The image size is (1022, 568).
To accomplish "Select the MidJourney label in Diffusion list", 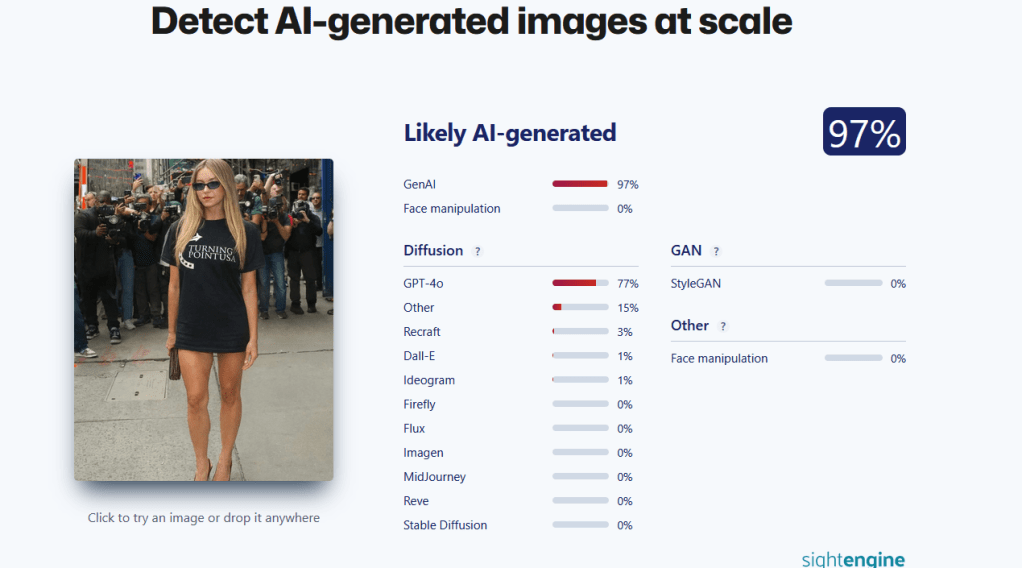I will click(435, 477).
